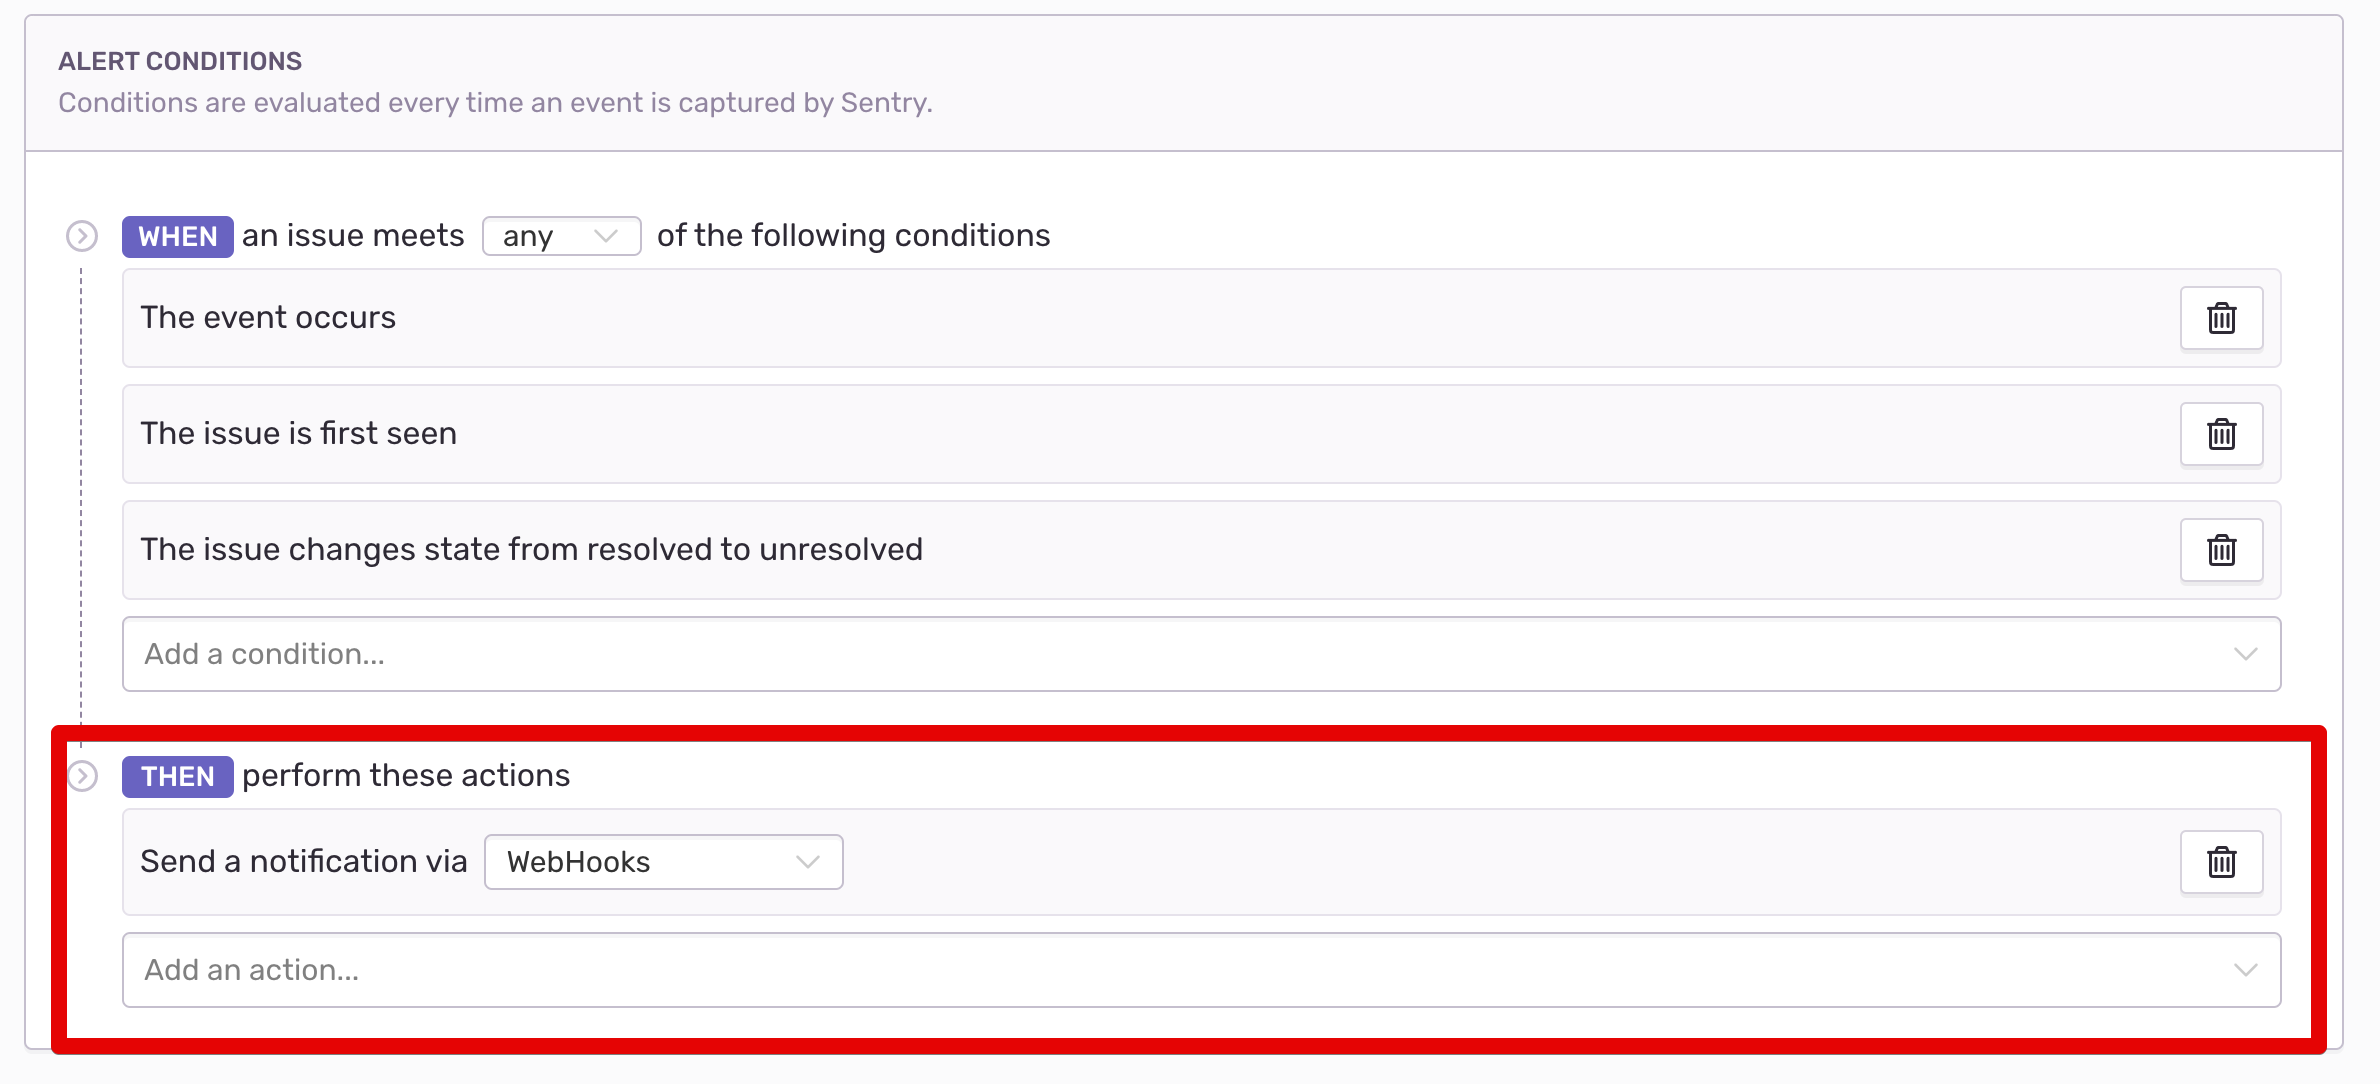This screenshot has height=1084, width=2380.
Task: Expand the 'Add an action...' selector
Action: [1202, 970]
